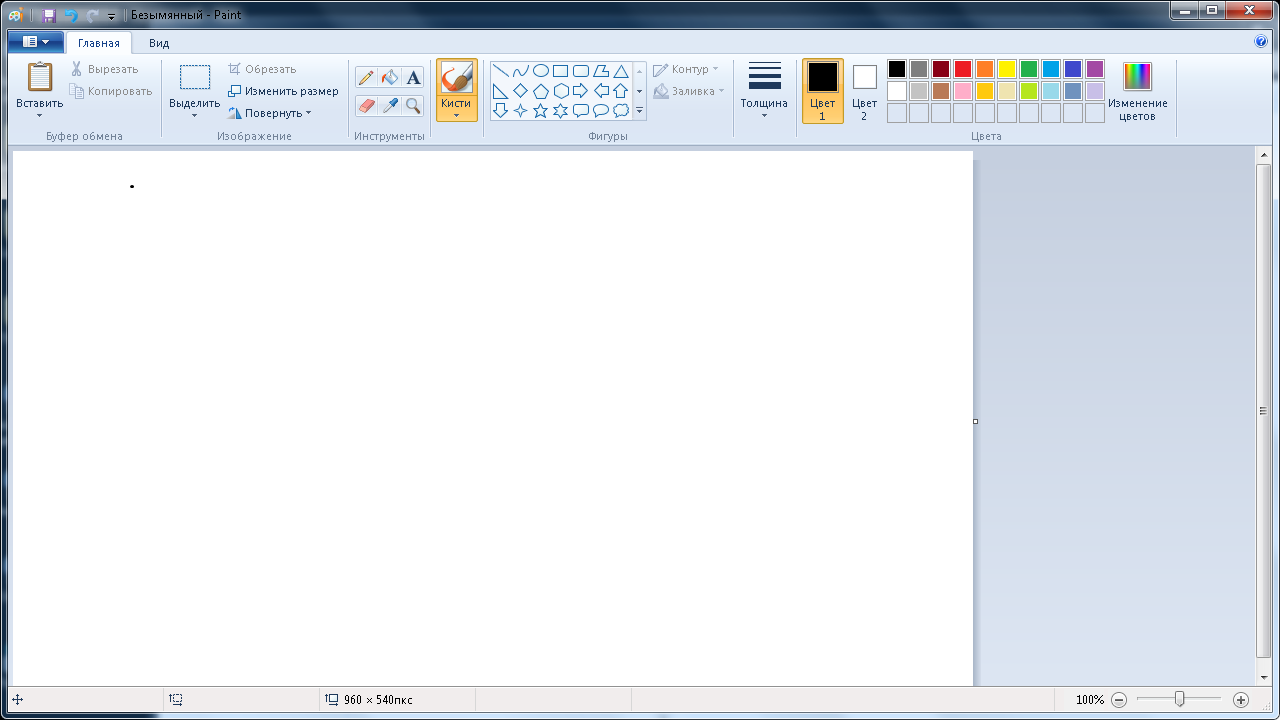This screenshot has height=720, width=1280.
Task: Open the Paint help button
Action: (x=1261, y=42)
